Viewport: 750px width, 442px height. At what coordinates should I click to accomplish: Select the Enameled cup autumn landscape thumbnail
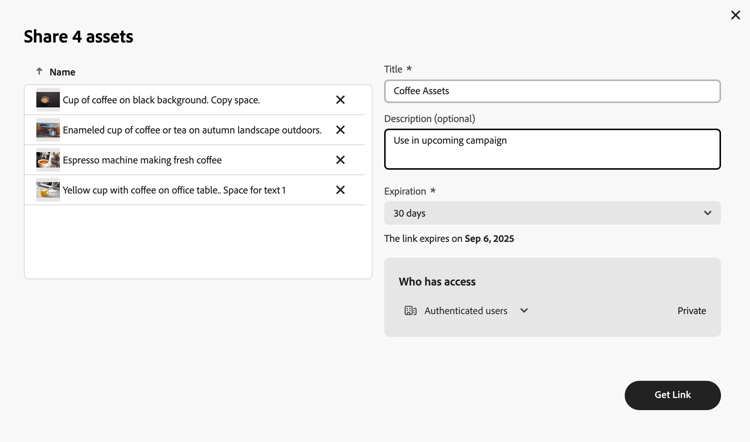[48, 130]
